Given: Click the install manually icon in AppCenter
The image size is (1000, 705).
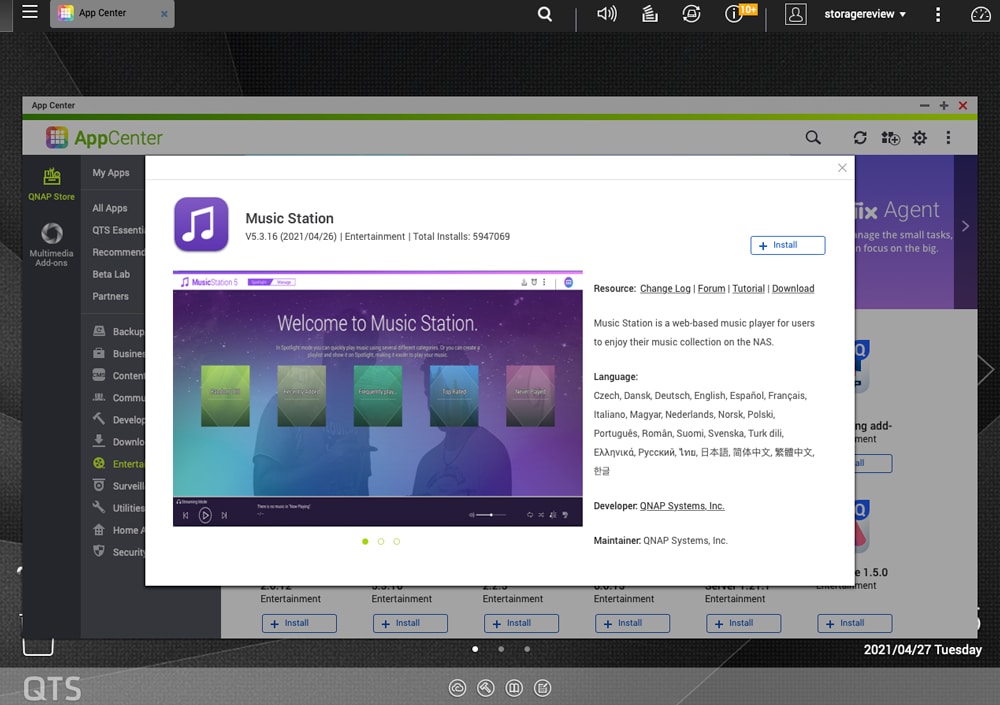Looking at the screenshot, I should 890,137.
